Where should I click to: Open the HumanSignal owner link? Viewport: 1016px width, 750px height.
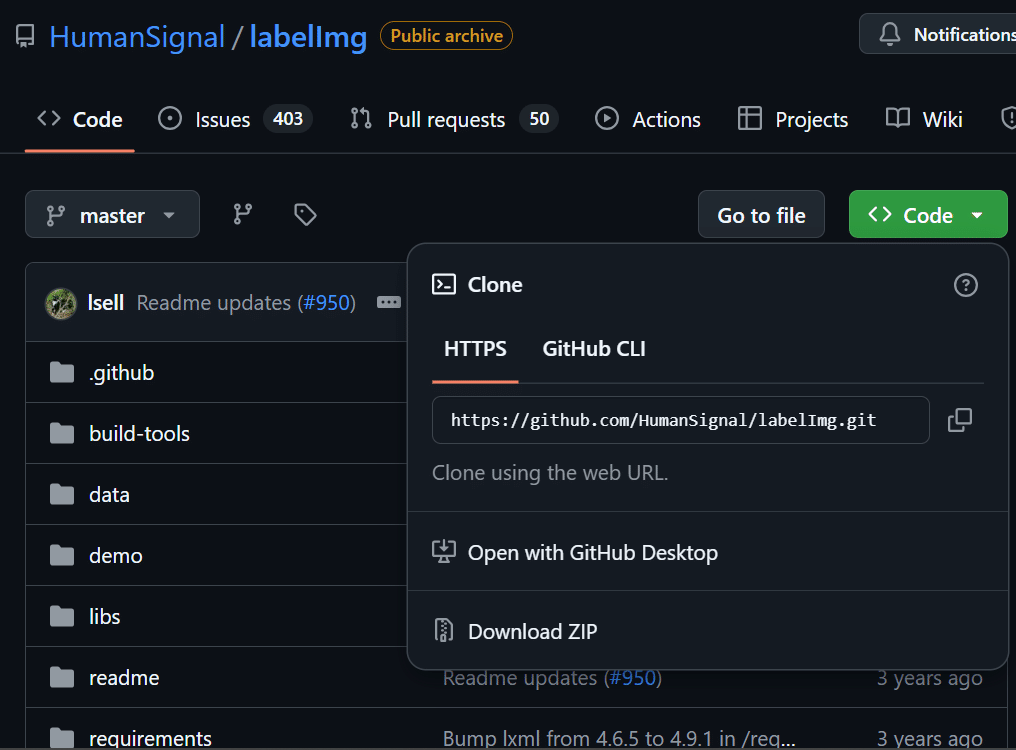137,37
